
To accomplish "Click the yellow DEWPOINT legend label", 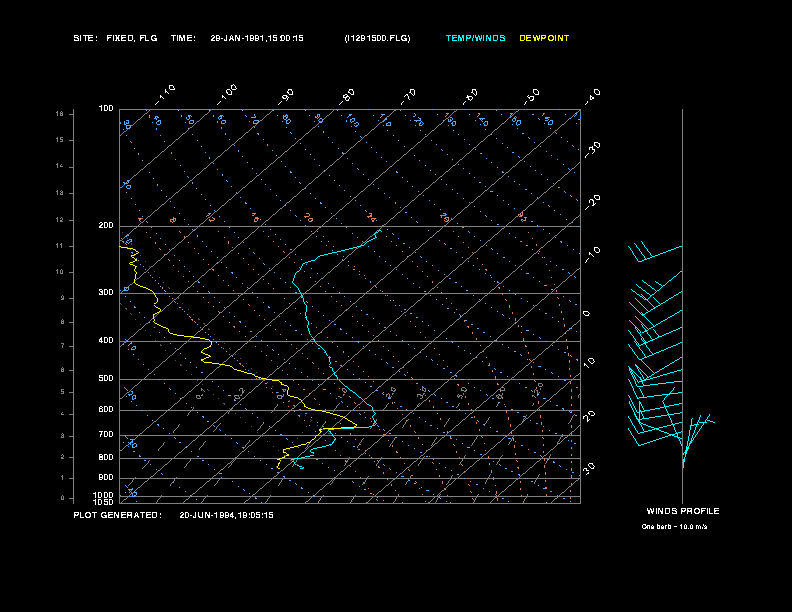I will tap(544, 38).
